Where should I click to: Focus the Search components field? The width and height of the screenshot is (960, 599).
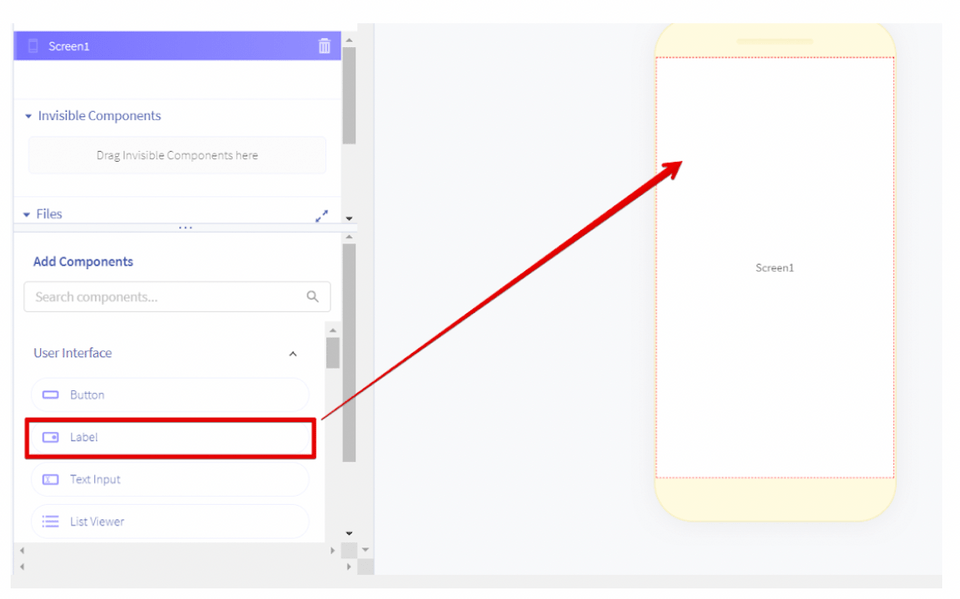[x=177, y=297]
